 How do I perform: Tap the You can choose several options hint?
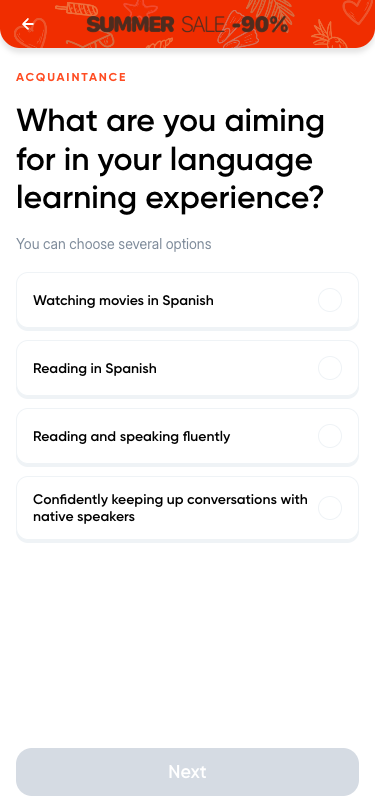[114, 244]
